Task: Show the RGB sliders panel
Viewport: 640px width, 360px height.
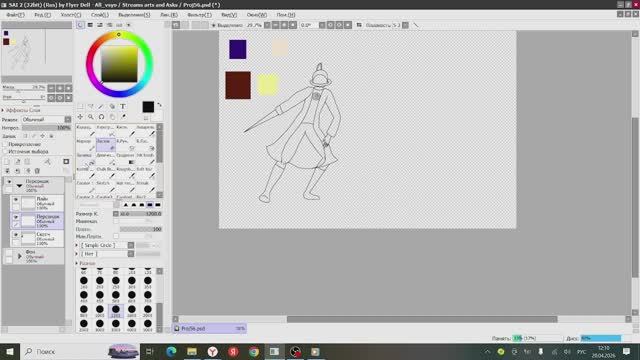Action: (x=90, y=25)
